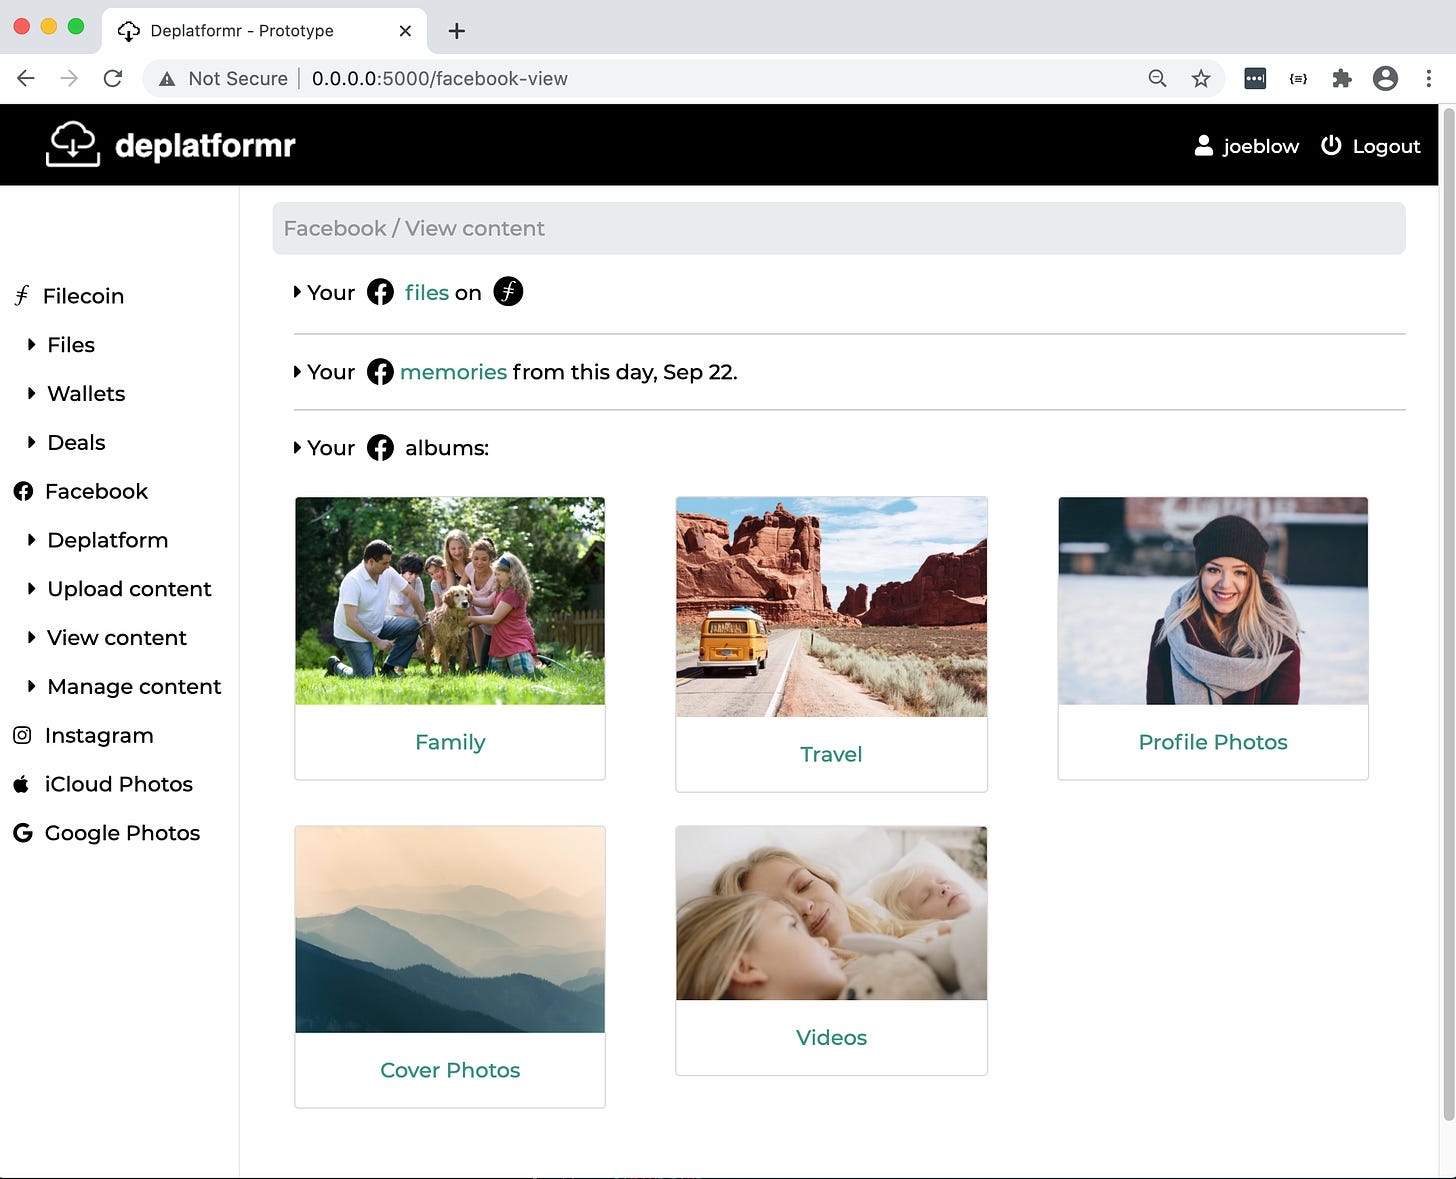Open the Profile Photos album link
Screen dimensions: 1456x1179
[x=1212, y=742]
